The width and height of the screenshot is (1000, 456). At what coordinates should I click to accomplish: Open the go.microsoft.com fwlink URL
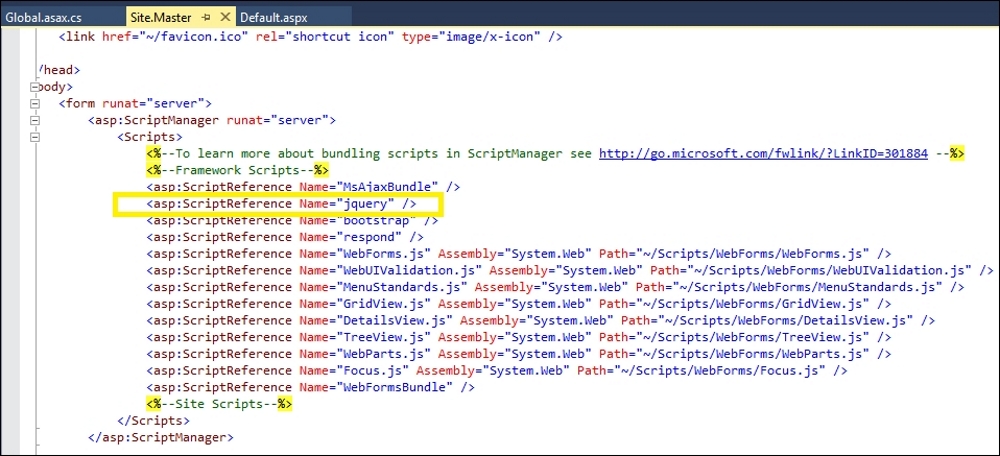(x=762, y=153)
